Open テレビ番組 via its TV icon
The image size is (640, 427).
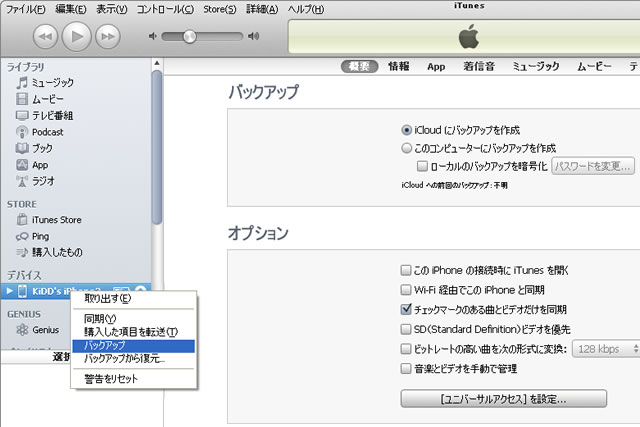tap(22, 116)
